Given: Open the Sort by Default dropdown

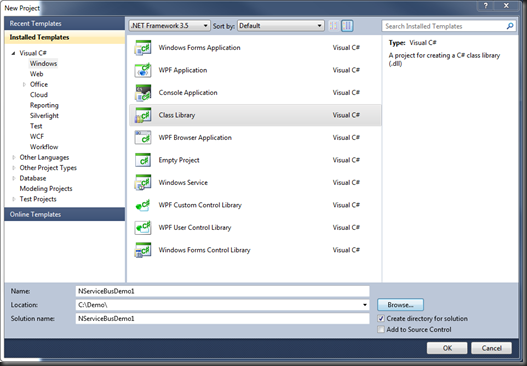Looking at the screenshot, I should (x=281, y=26).
